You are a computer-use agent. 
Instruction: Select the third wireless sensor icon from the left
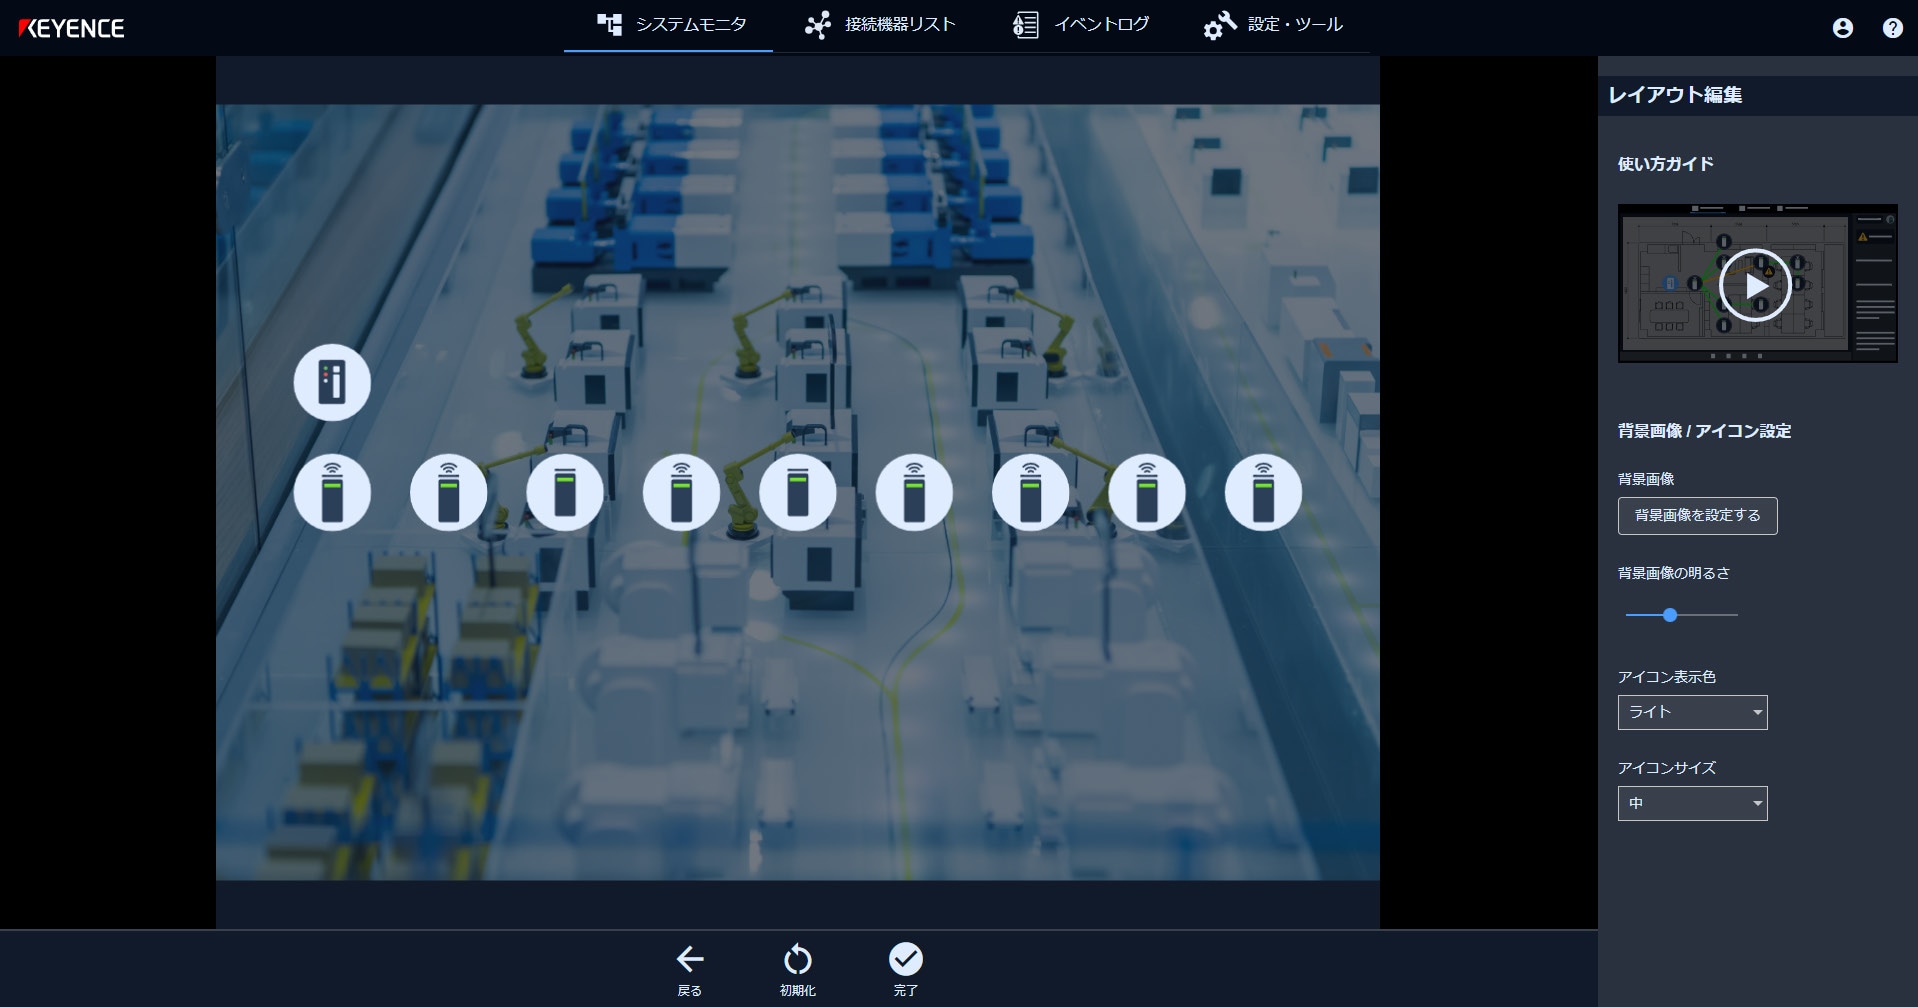tap(565, 493)
